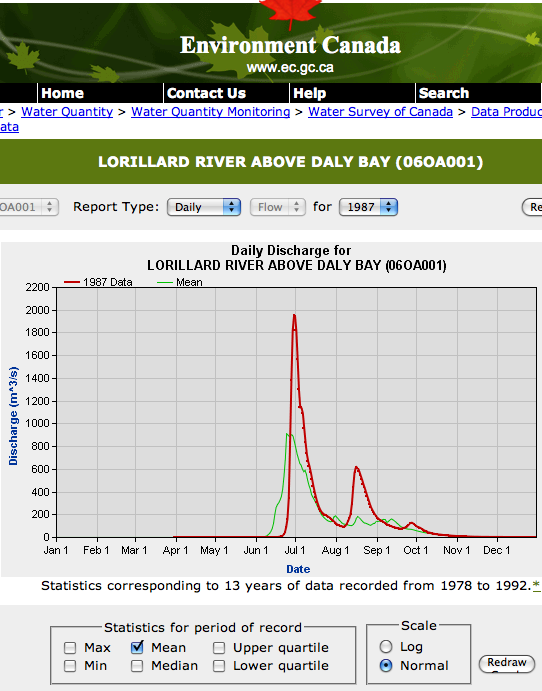Enable the Median statistics checkbox
The height and width of the screenshot is (691, 542).
click(x=137, y=666)
